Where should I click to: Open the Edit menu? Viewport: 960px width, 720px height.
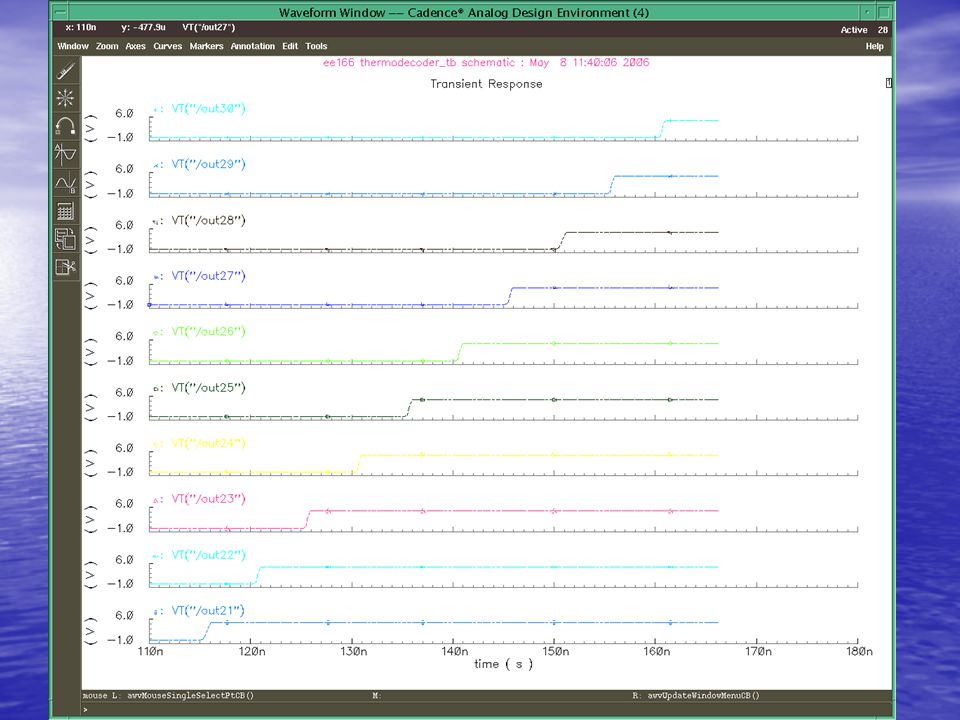(x=290, y=46)
